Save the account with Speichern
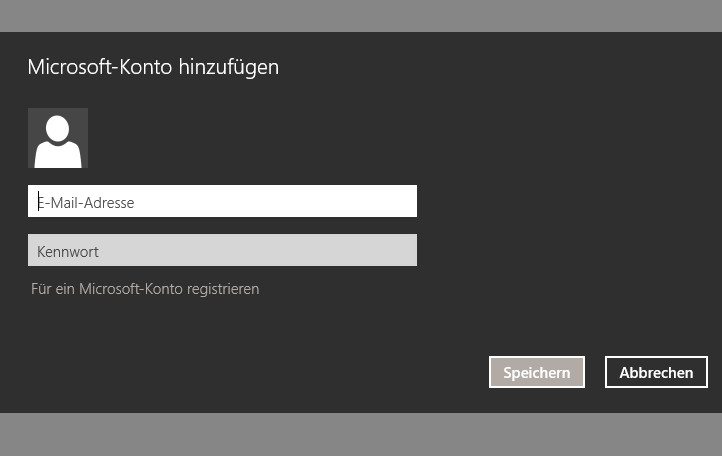Viewport: 722px width, 456px height. 537,372
